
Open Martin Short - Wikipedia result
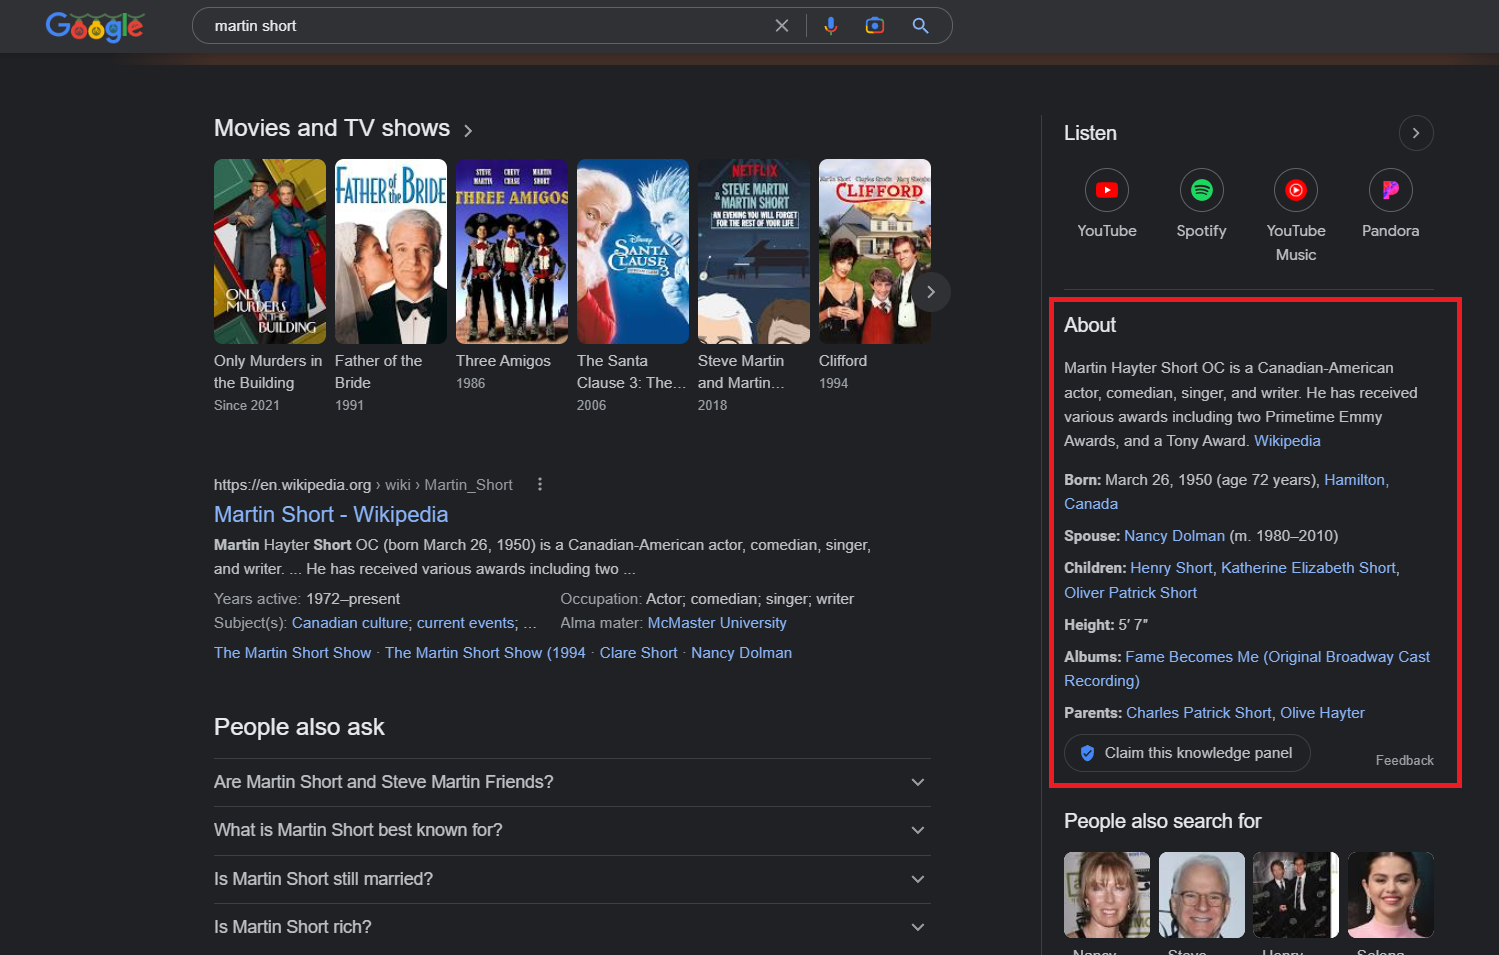331,514
